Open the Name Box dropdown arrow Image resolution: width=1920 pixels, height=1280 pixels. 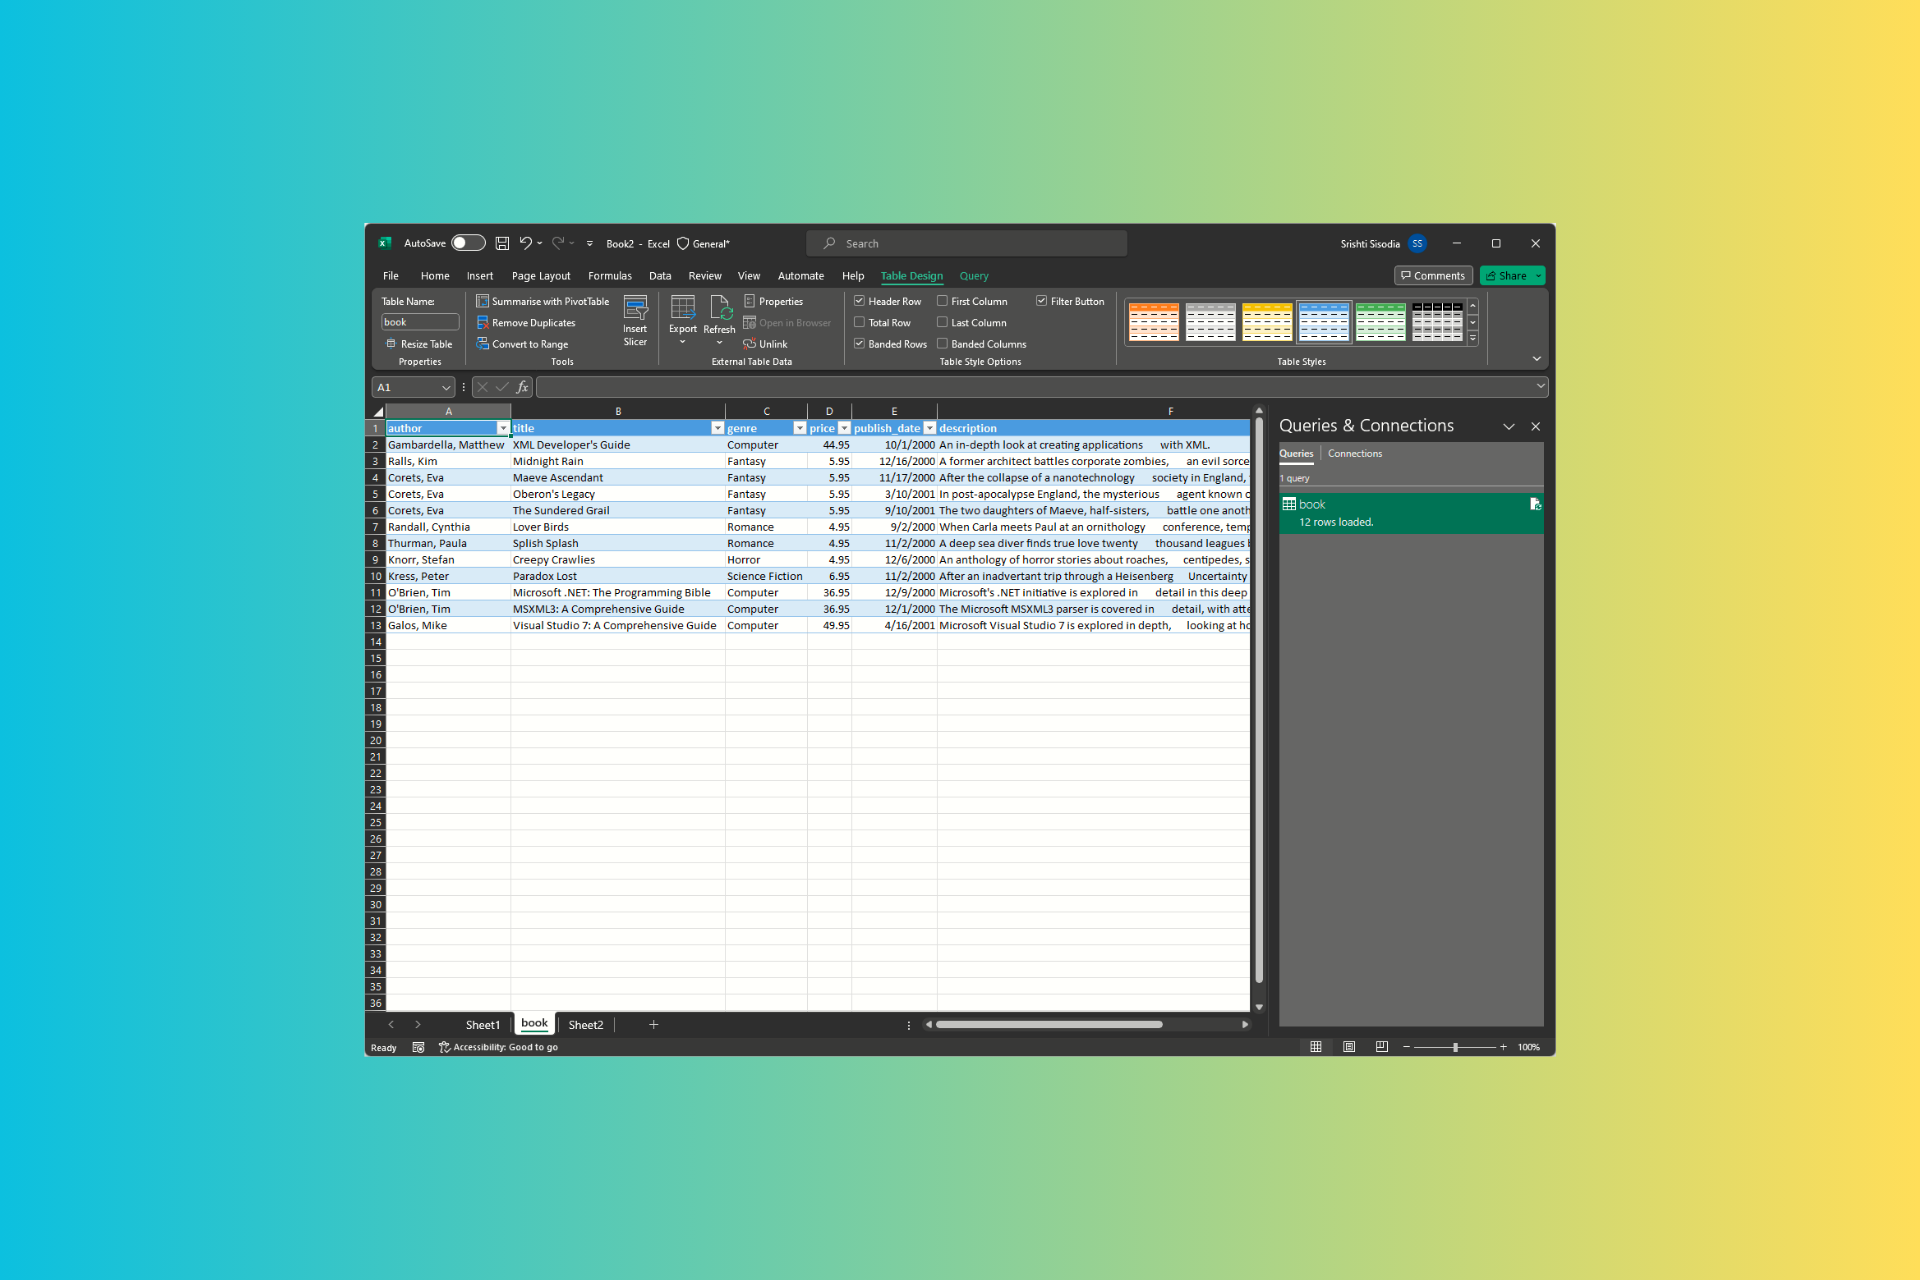[446, 387]
